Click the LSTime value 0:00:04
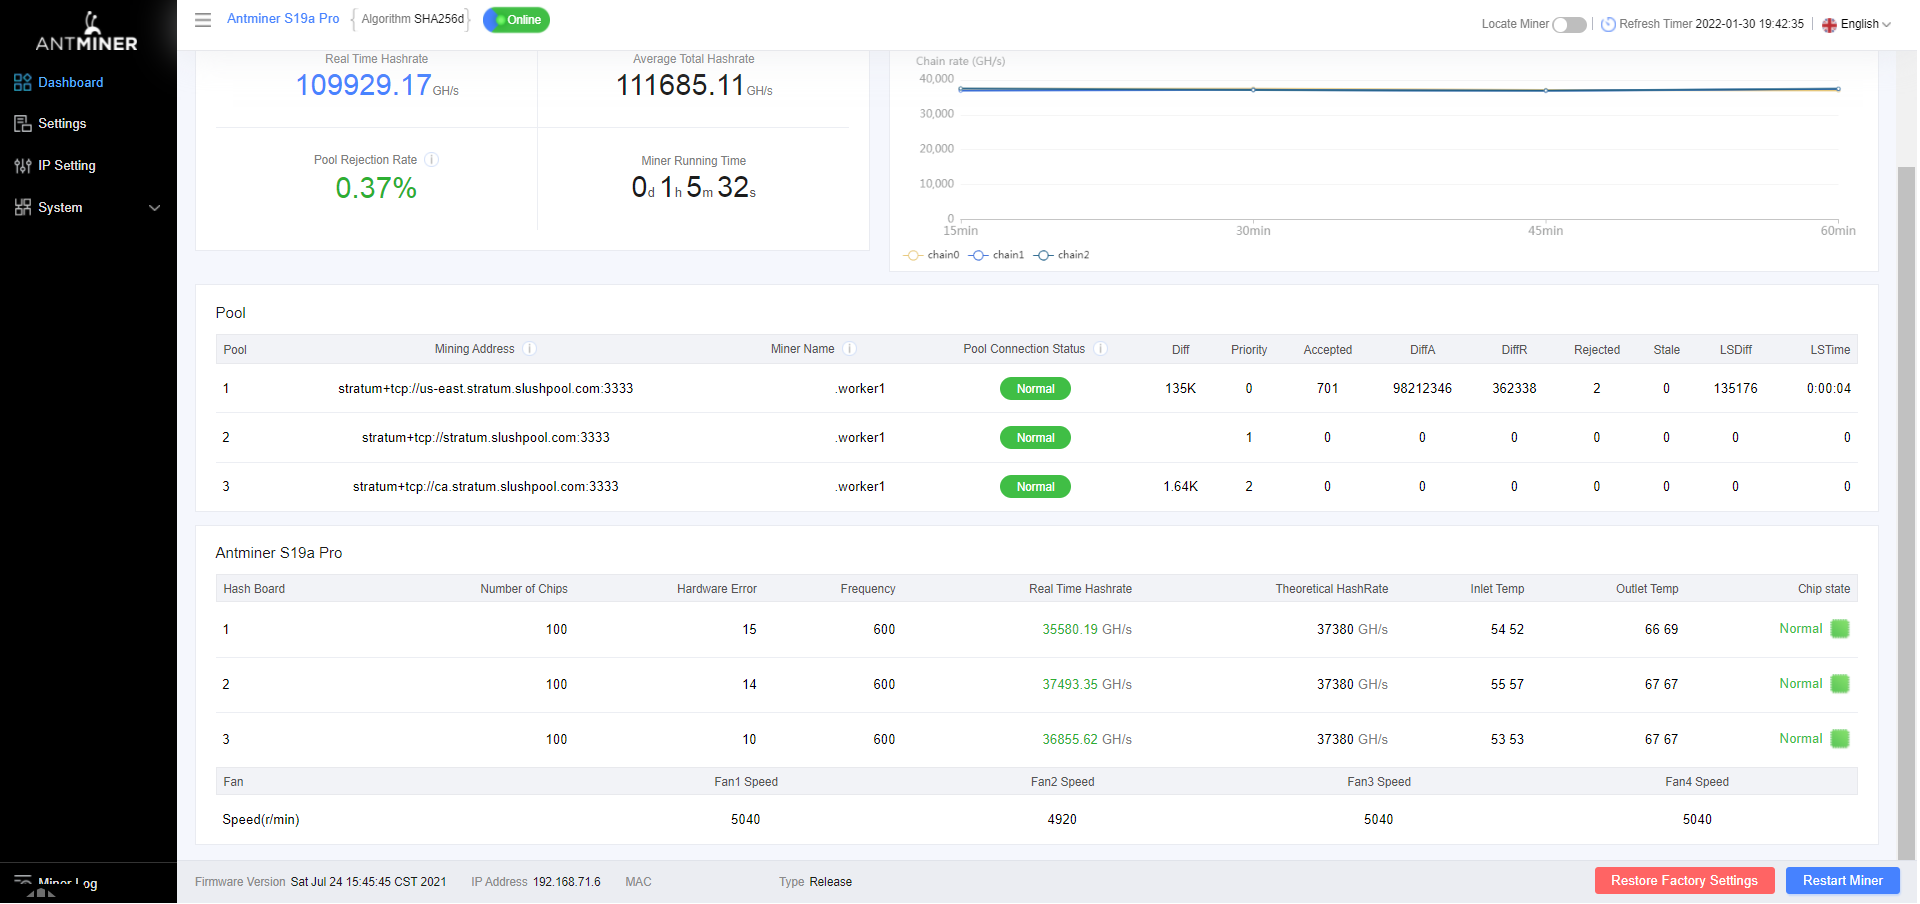Screen dimensions: 1920x904 point(1829,389)
